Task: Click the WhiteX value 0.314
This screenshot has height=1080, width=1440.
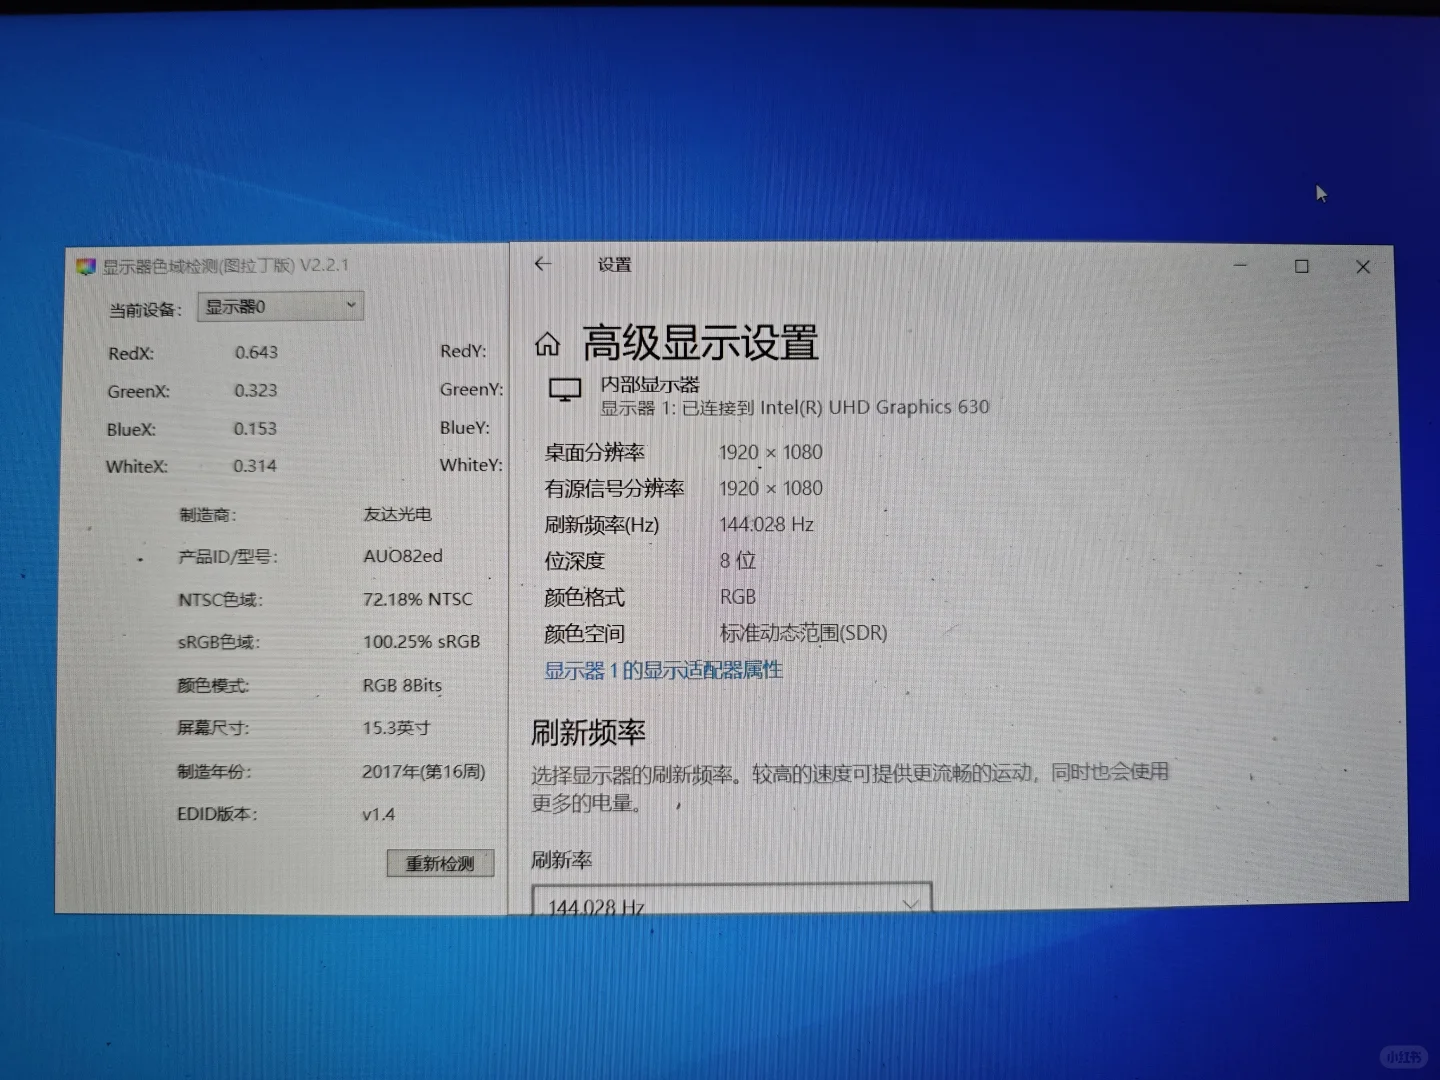Action: click(x=254, y=466)
